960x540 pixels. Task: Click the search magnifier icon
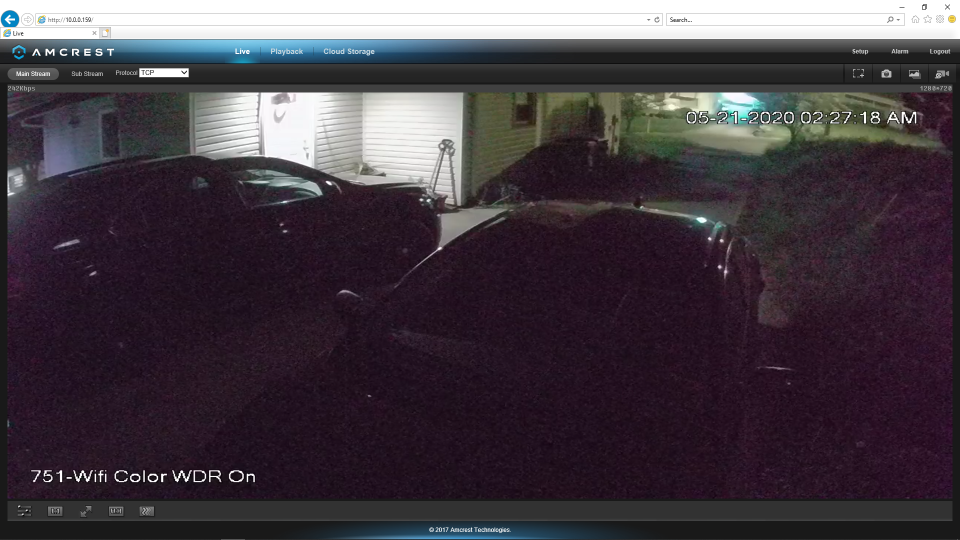890,20
